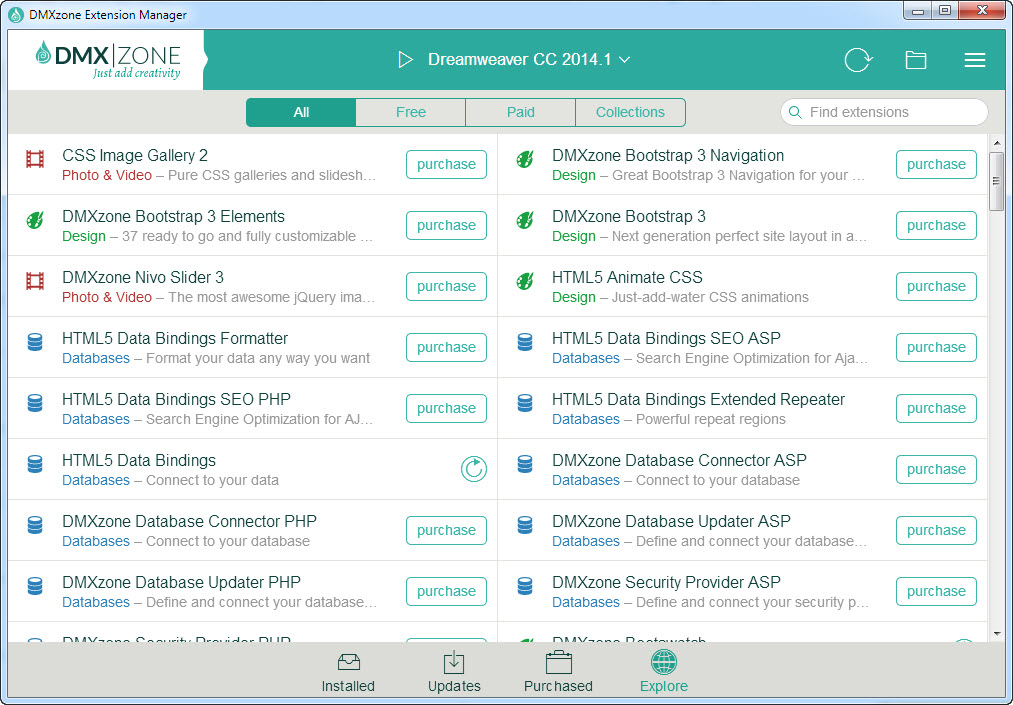Click the search magnifier icon
This screenshot has width=1013, height=705.
pos(795,112)
